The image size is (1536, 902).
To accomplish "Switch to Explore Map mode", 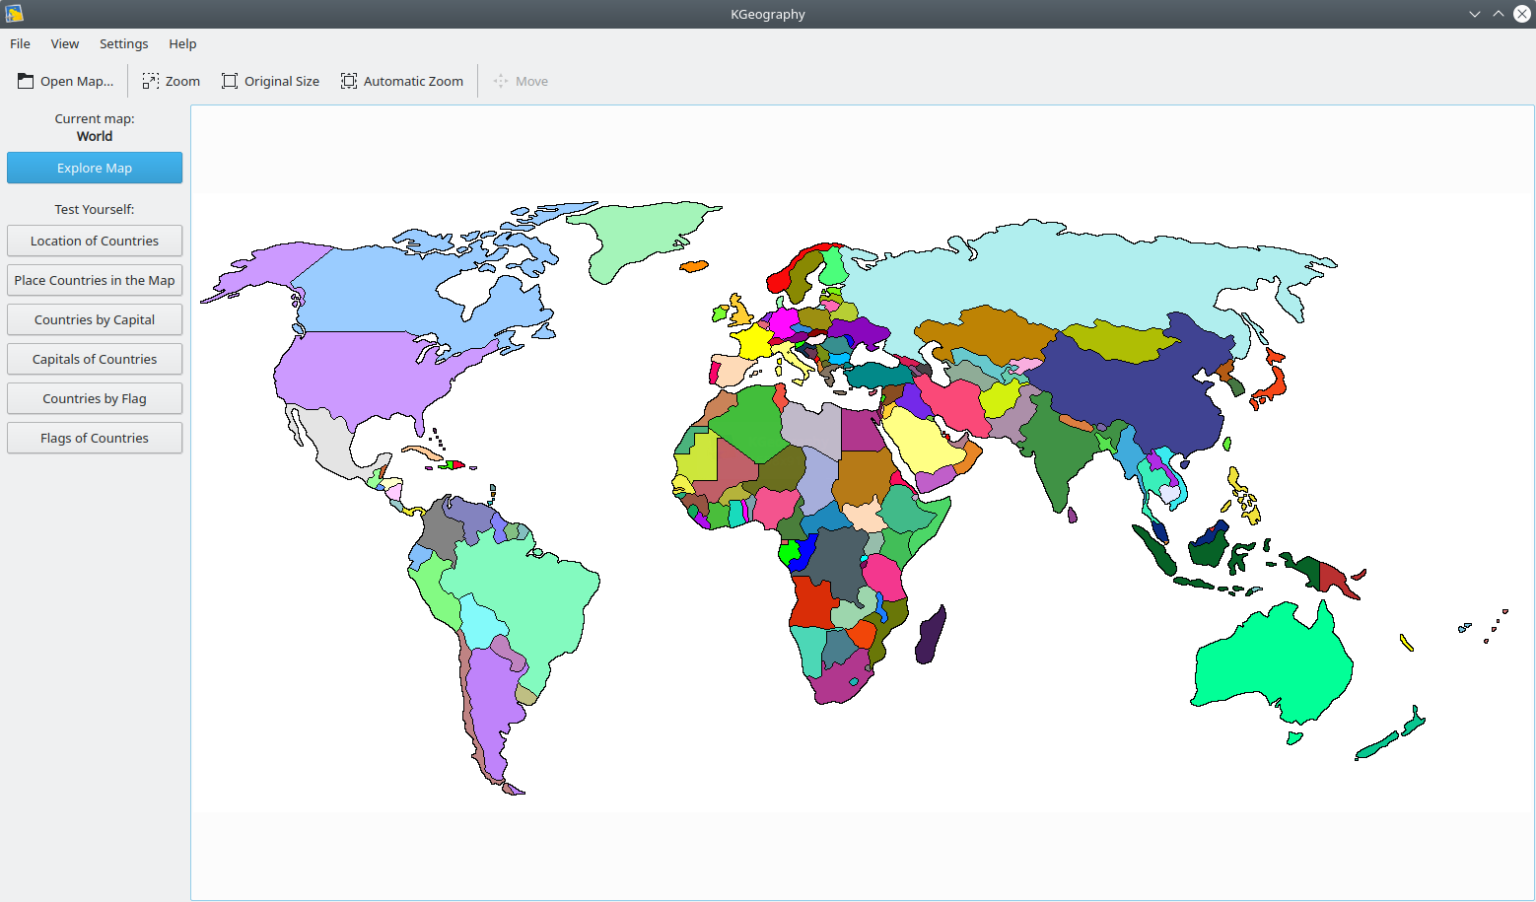I will (94, 167).
